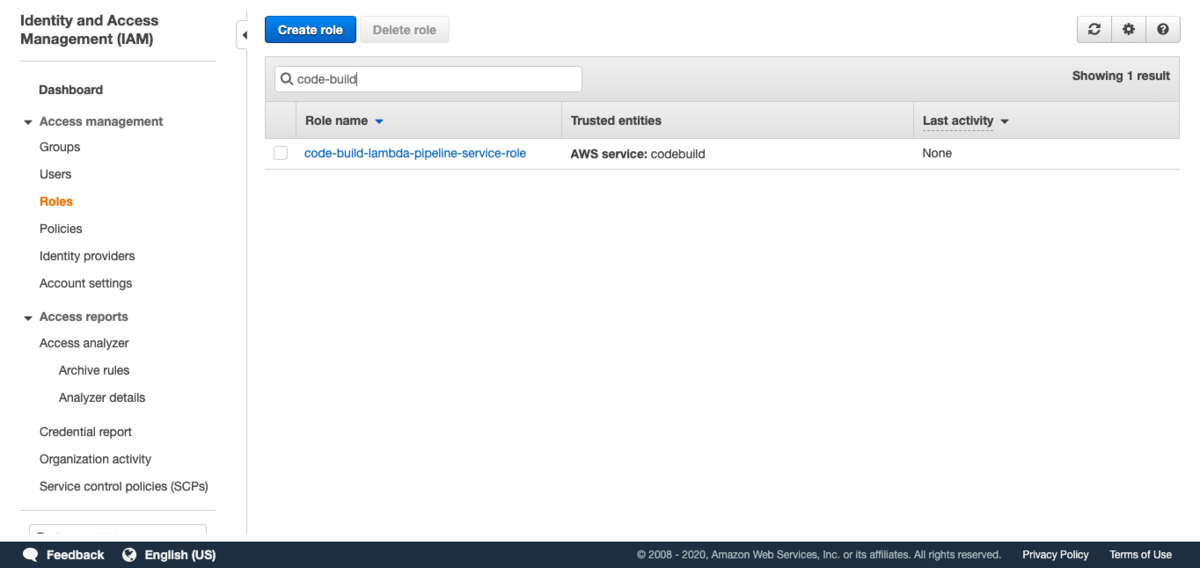Go to Groups in sidebar

point(60,147)
